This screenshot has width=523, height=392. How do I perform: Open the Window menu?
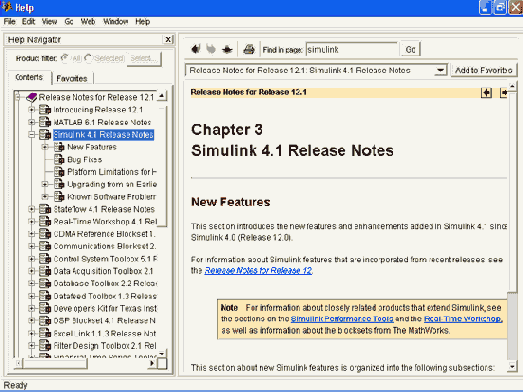tap(115, 22)
